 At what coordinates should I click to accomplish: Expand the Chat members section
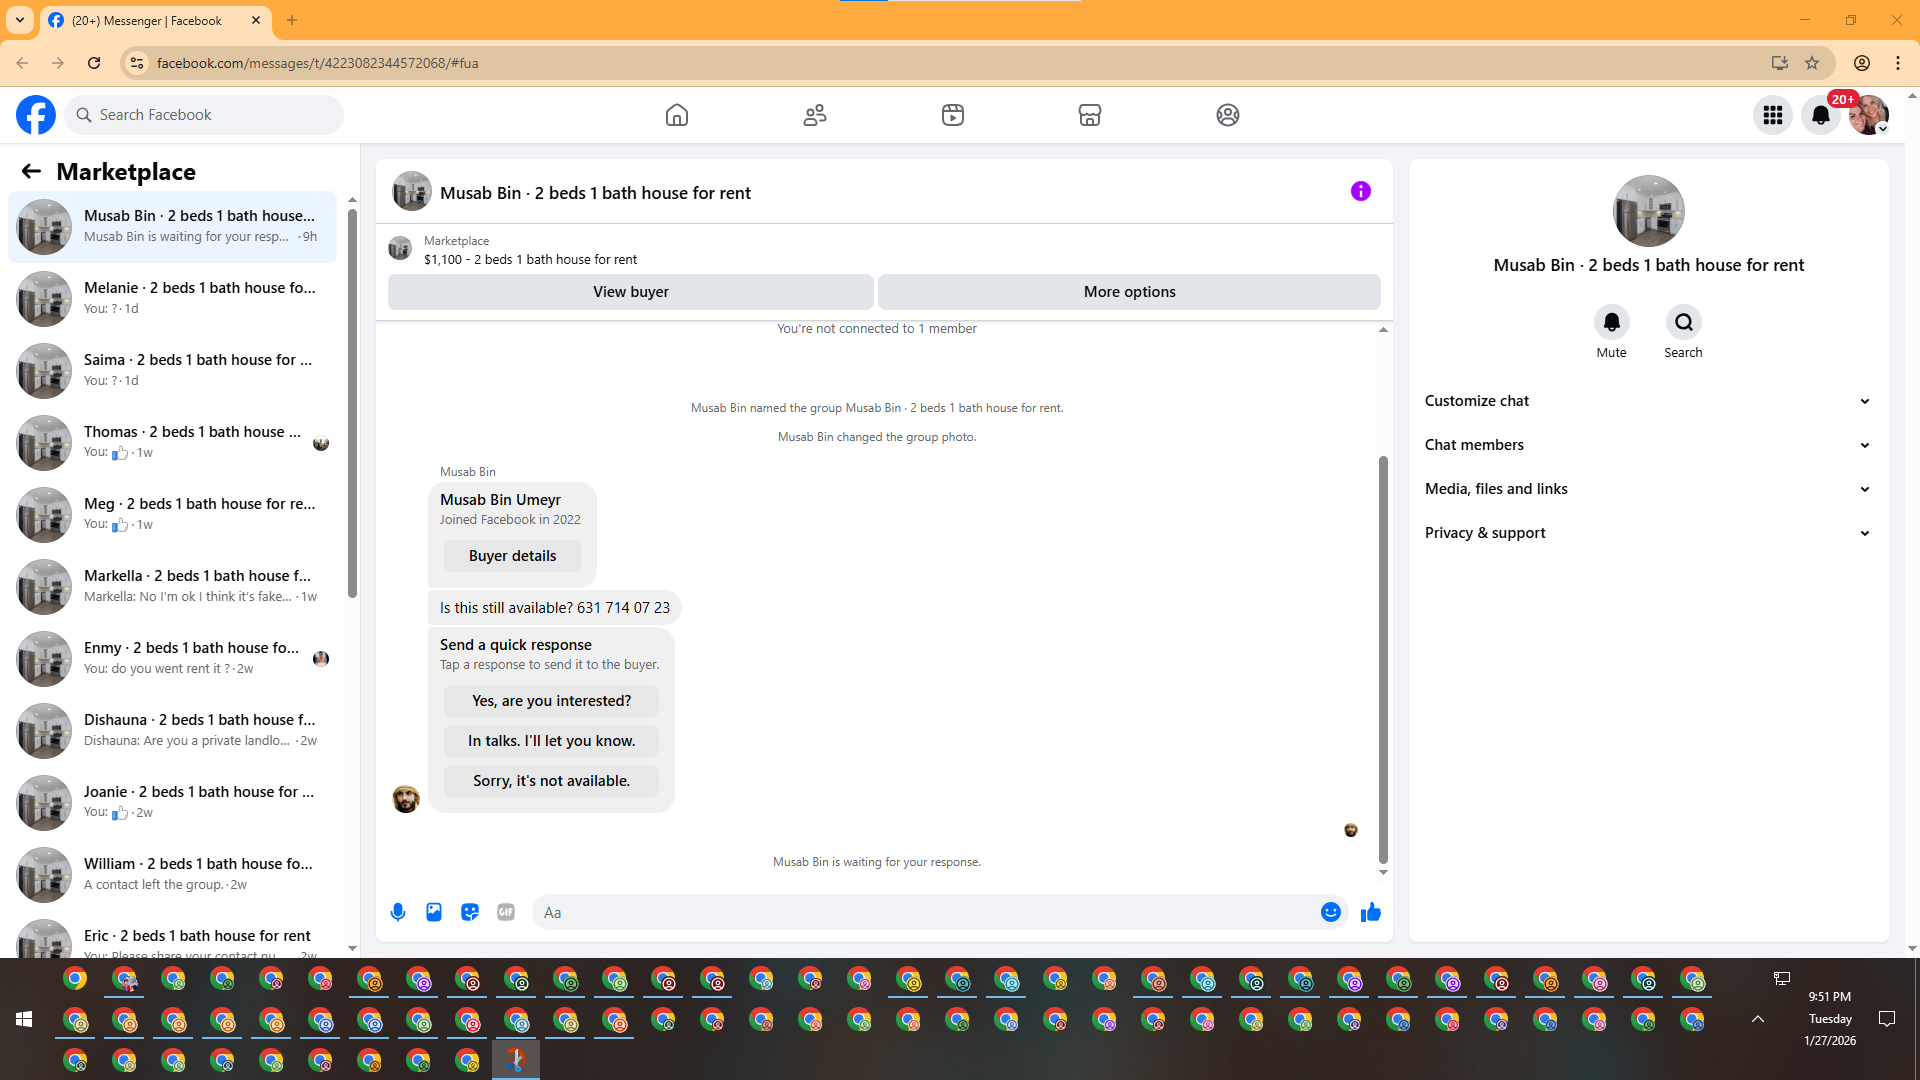[1647, 445]
